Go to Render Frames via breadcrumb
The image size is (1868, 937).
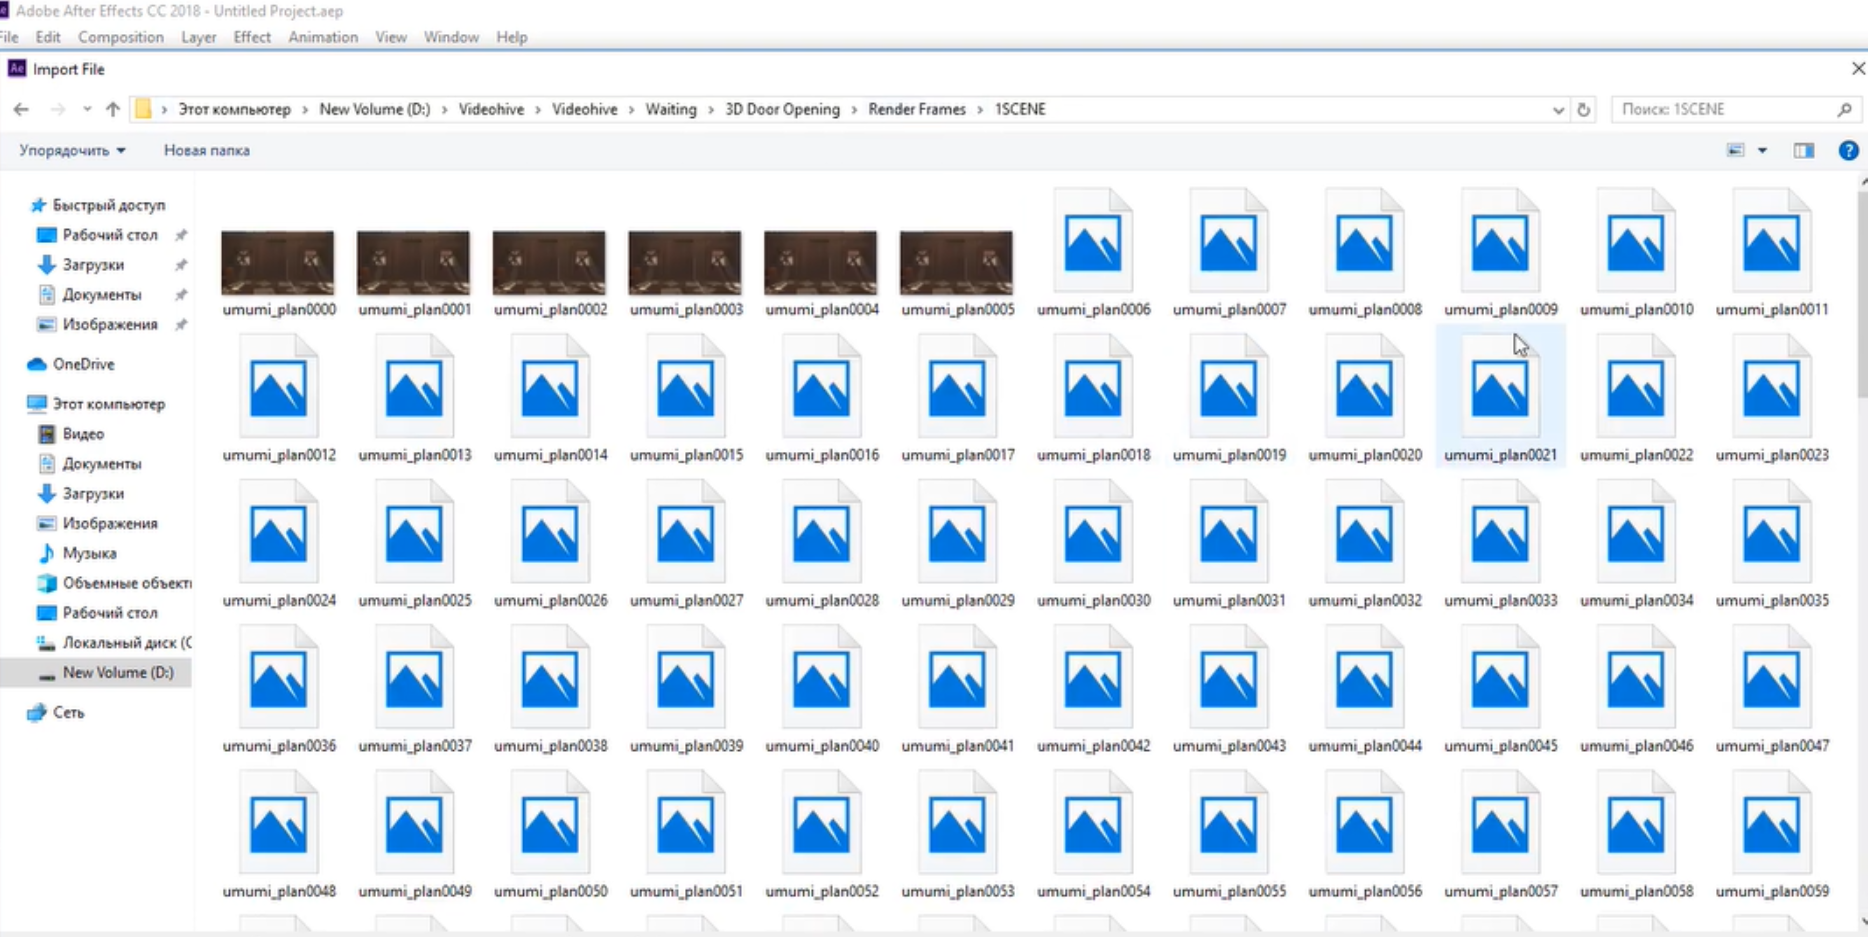point(916,109)
